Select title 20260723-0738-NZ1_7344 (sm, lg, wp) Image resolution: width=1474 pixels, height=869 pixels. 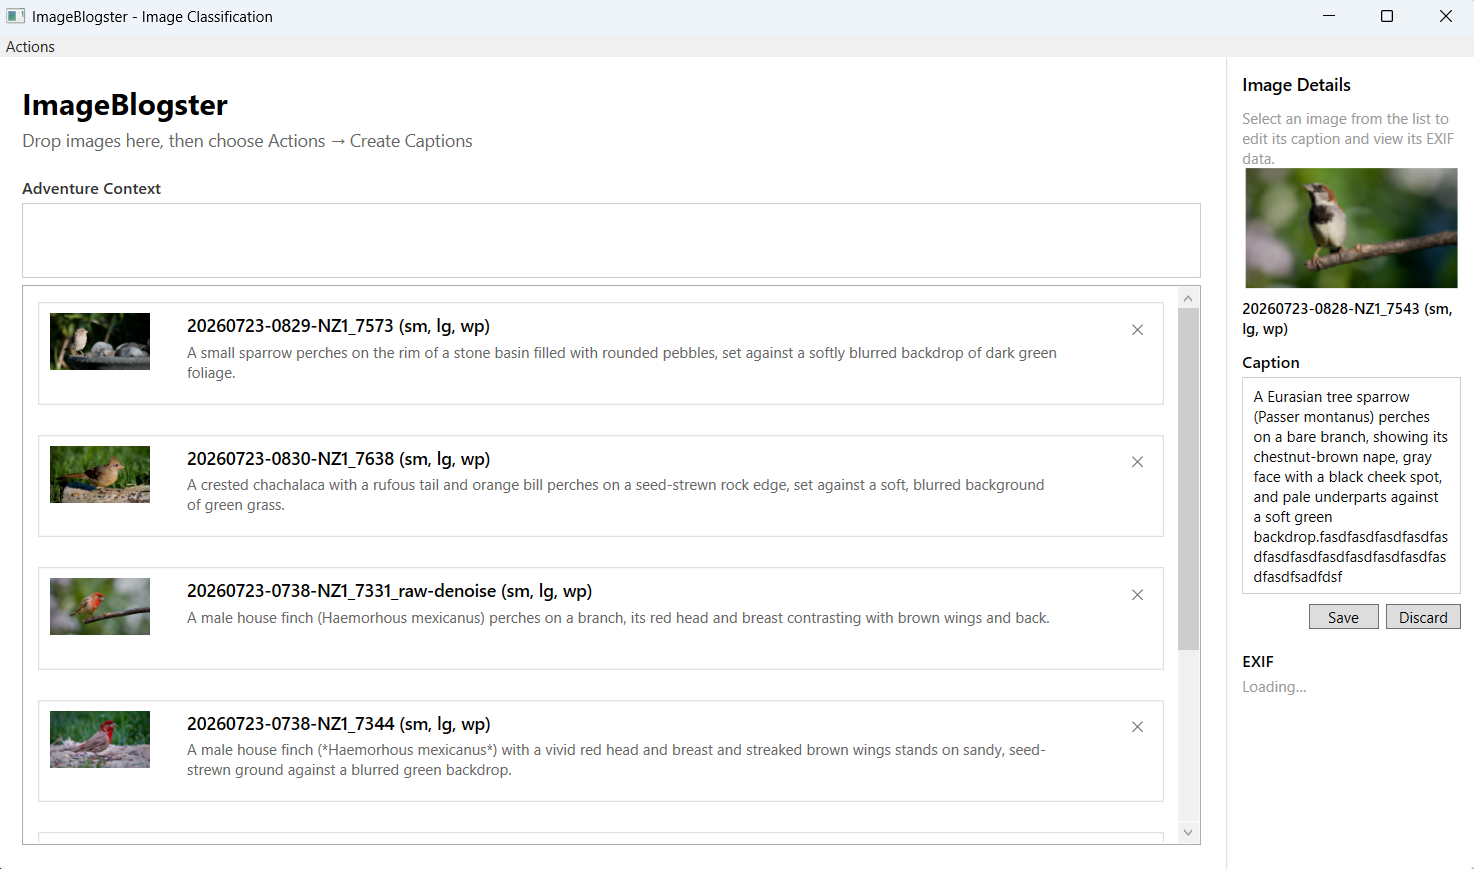coord(338,724)
